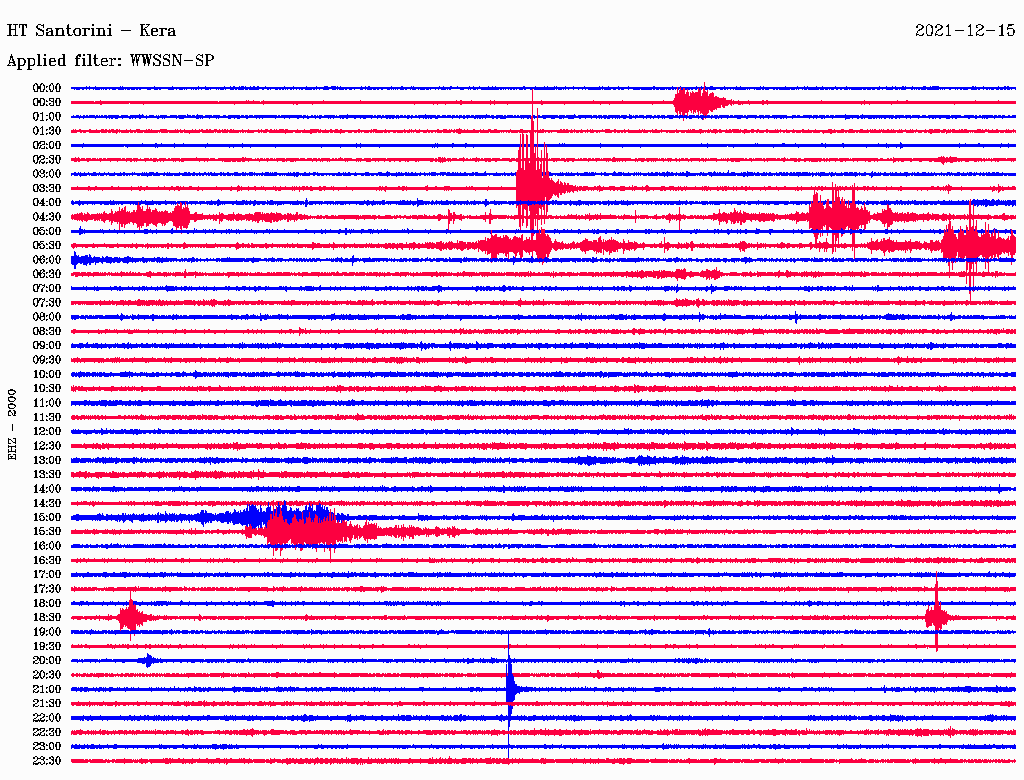Click the 09:00 time label

coord(47,346)
